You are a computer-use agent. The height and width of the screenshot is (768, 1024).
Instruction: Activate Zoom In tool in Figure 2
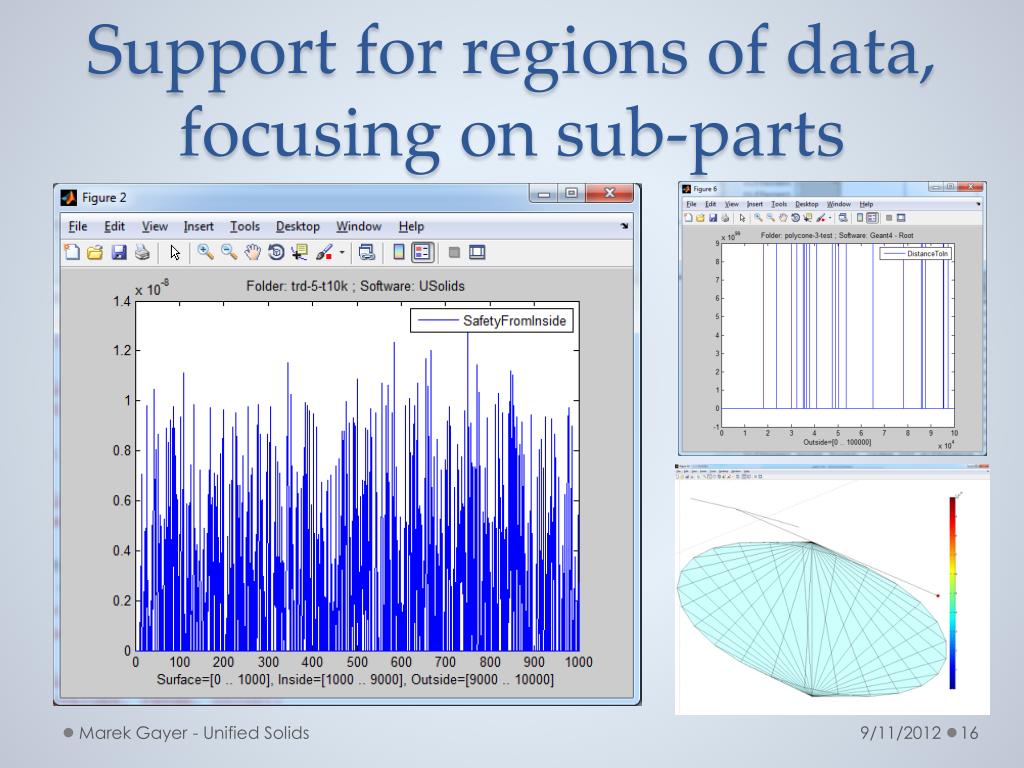pos(205,252)
